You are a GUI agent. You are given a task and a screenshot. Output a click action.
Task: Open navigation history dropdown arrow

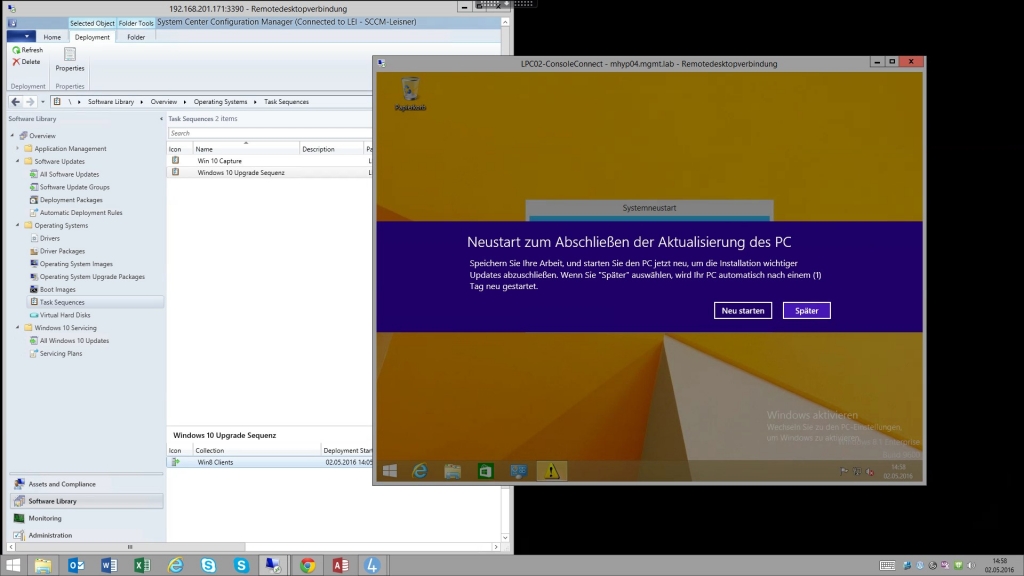coord(42,101)
